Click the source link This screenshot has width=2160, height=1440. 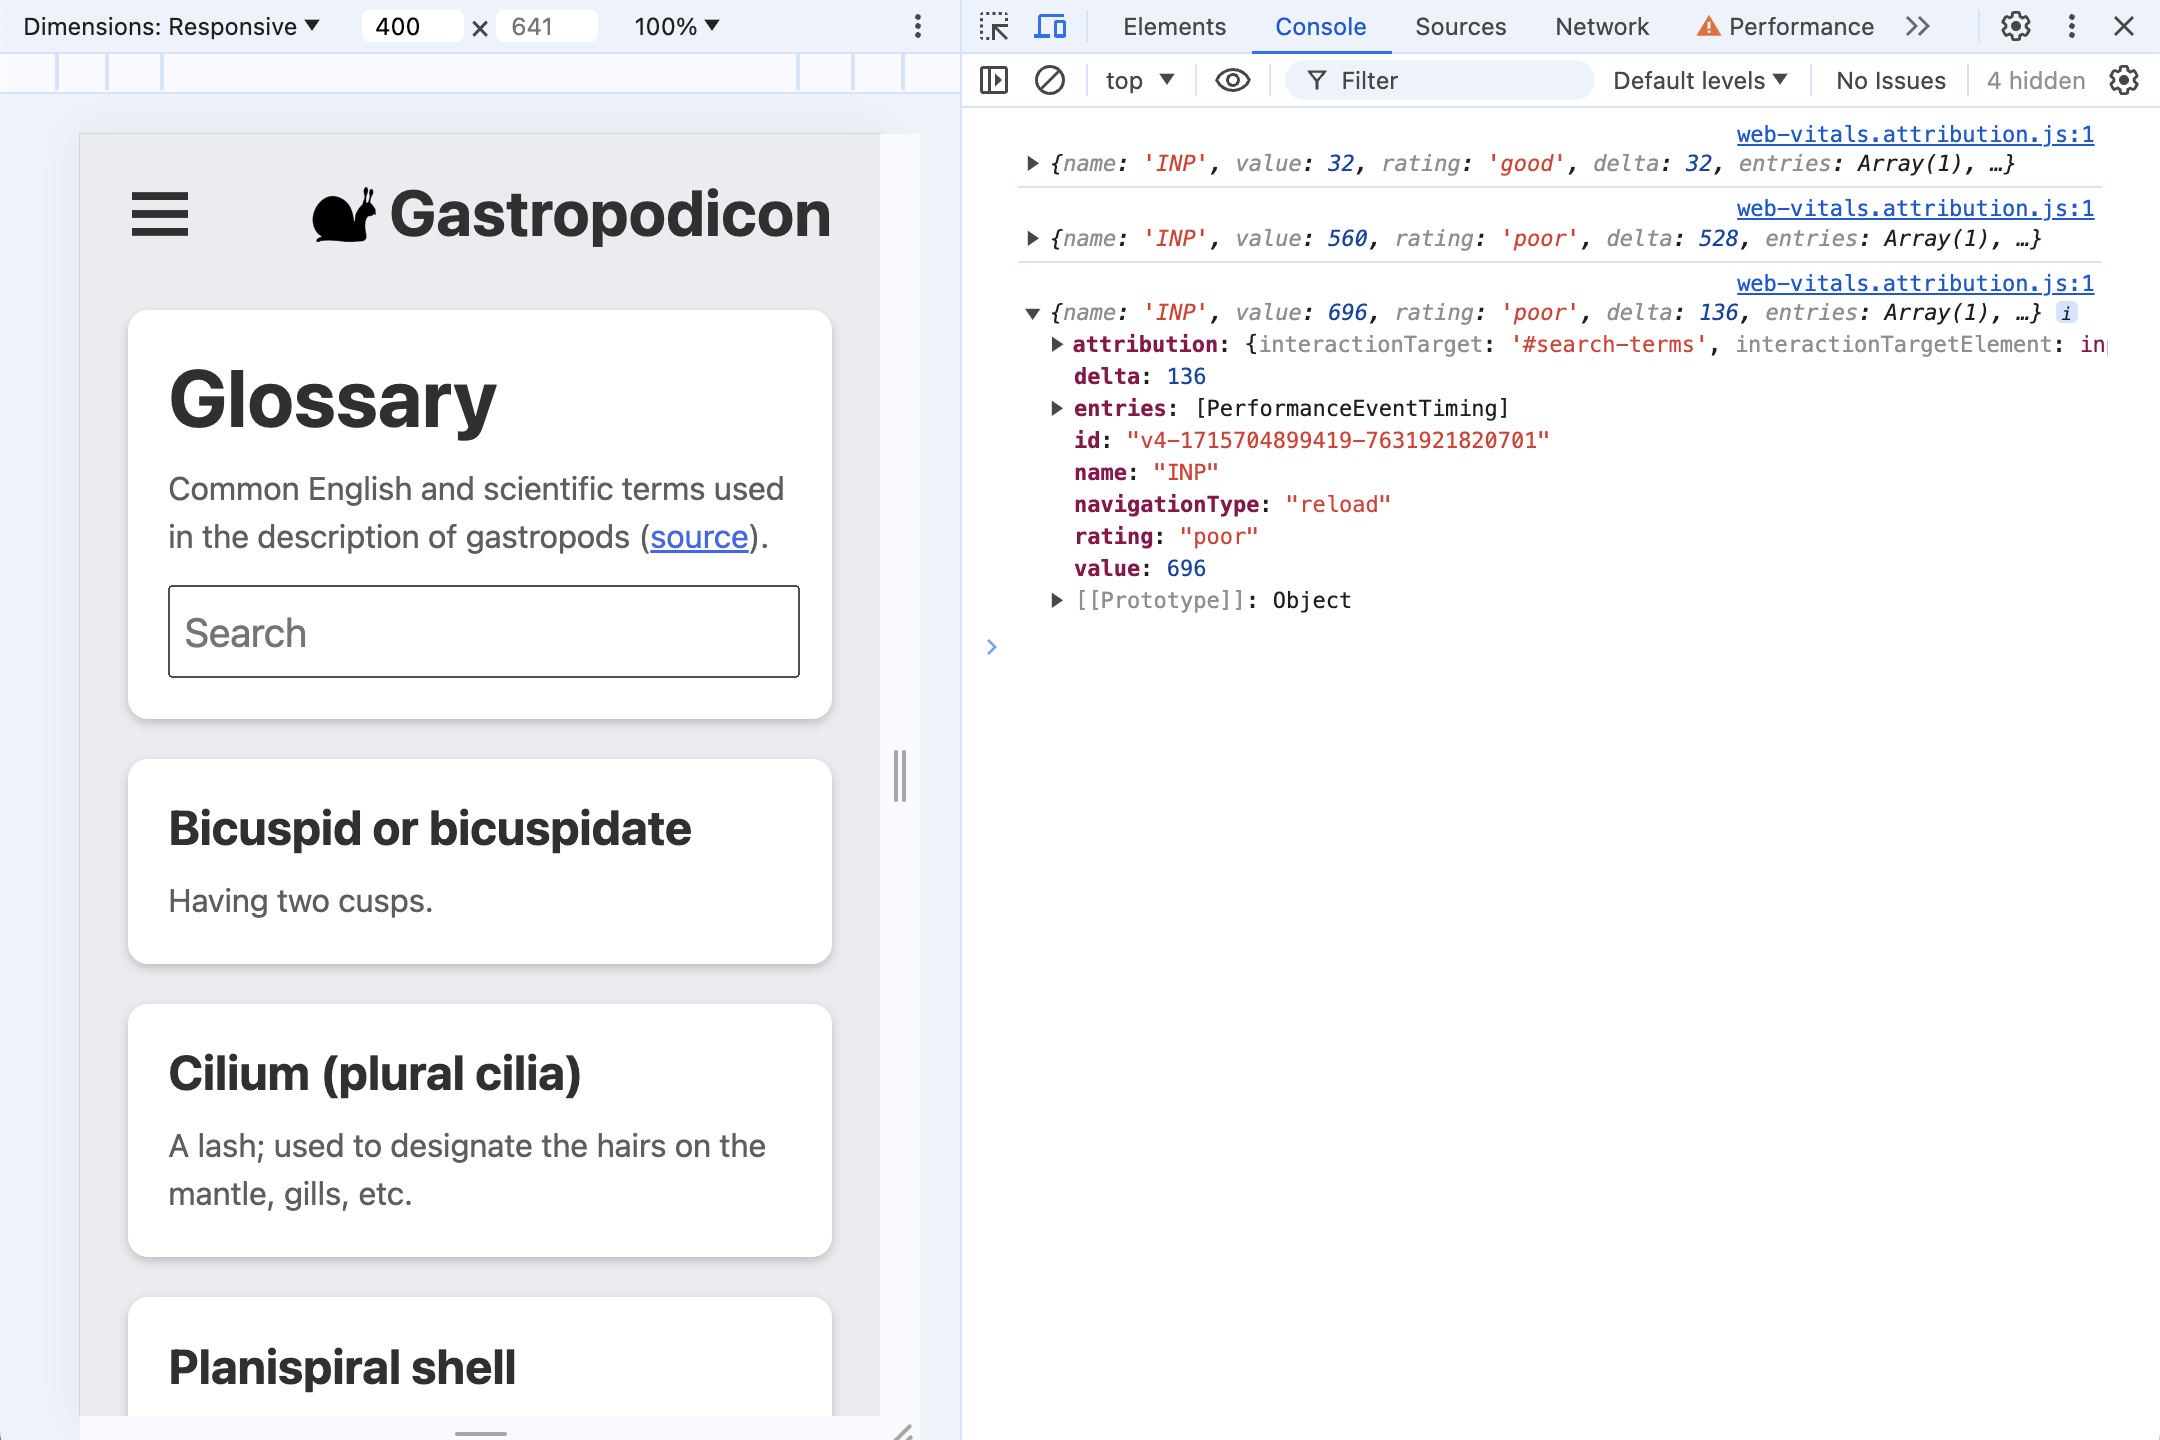(x=696, y=537)
